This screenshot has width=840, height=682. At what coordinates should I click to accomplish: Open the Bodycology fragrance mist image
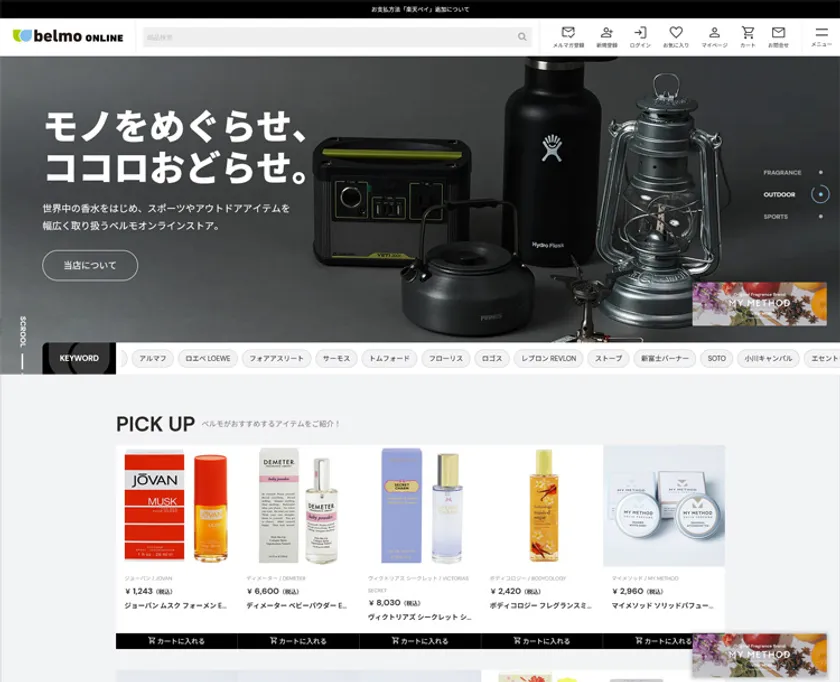pyautogui.click(x=542, y=506)
